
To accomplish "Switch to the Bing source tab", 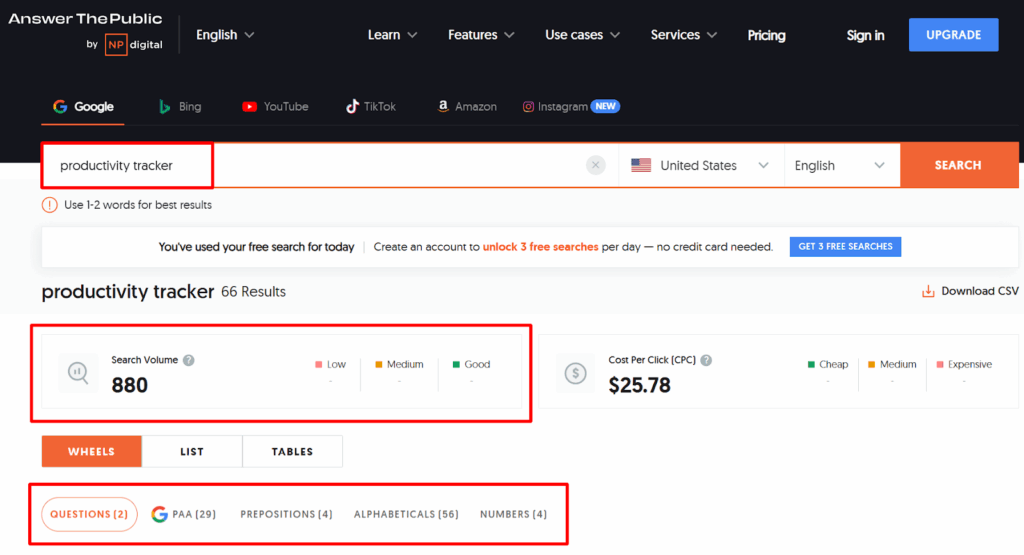I will [180, 106].
